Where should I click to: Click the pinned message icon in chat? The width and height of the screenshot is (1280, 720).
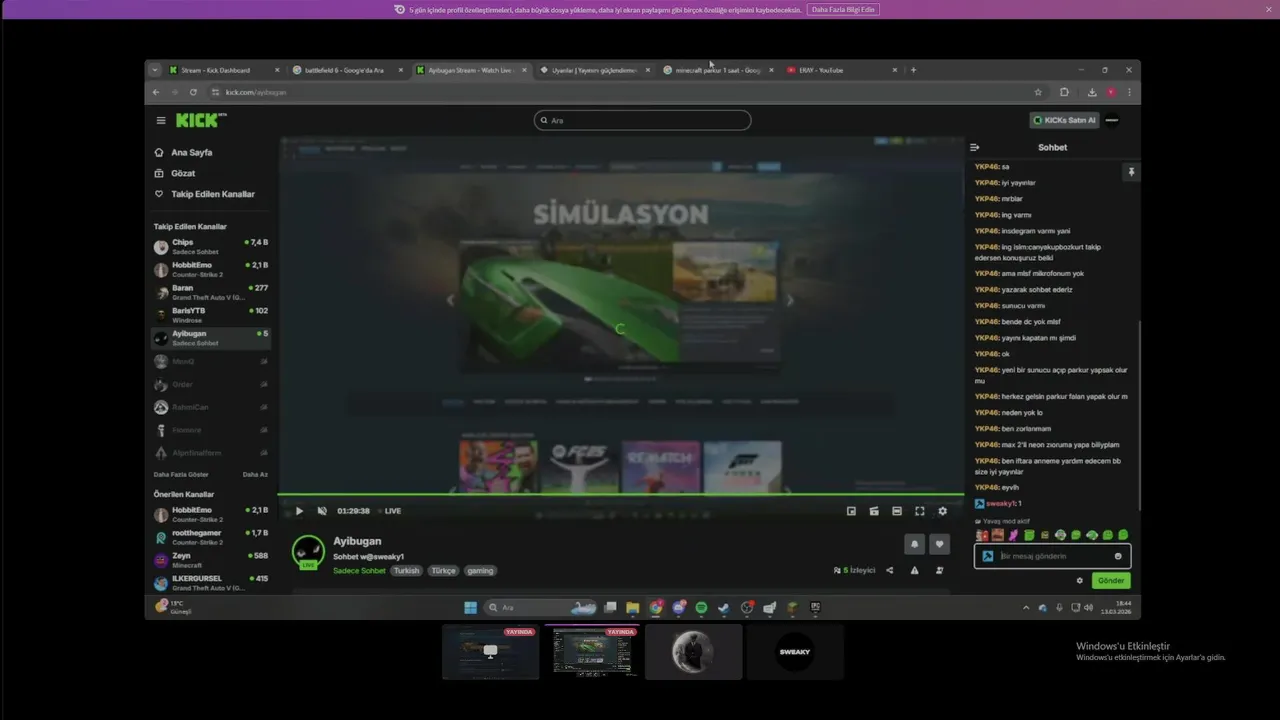(x=1131, y=172)
